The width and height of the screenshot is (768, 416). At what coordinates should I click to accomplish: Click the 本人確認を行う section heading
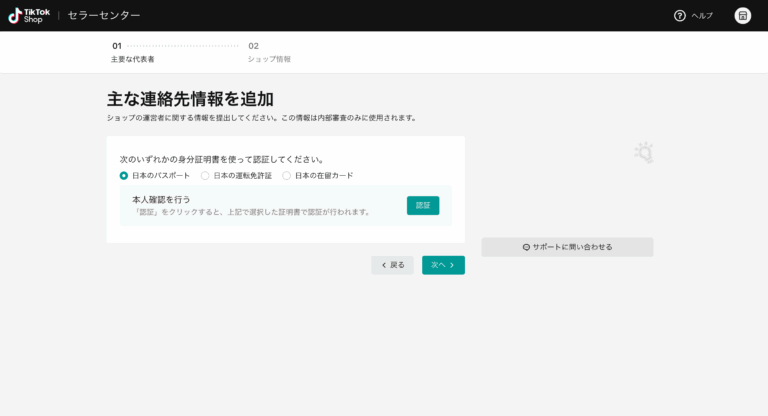[161, 199]
